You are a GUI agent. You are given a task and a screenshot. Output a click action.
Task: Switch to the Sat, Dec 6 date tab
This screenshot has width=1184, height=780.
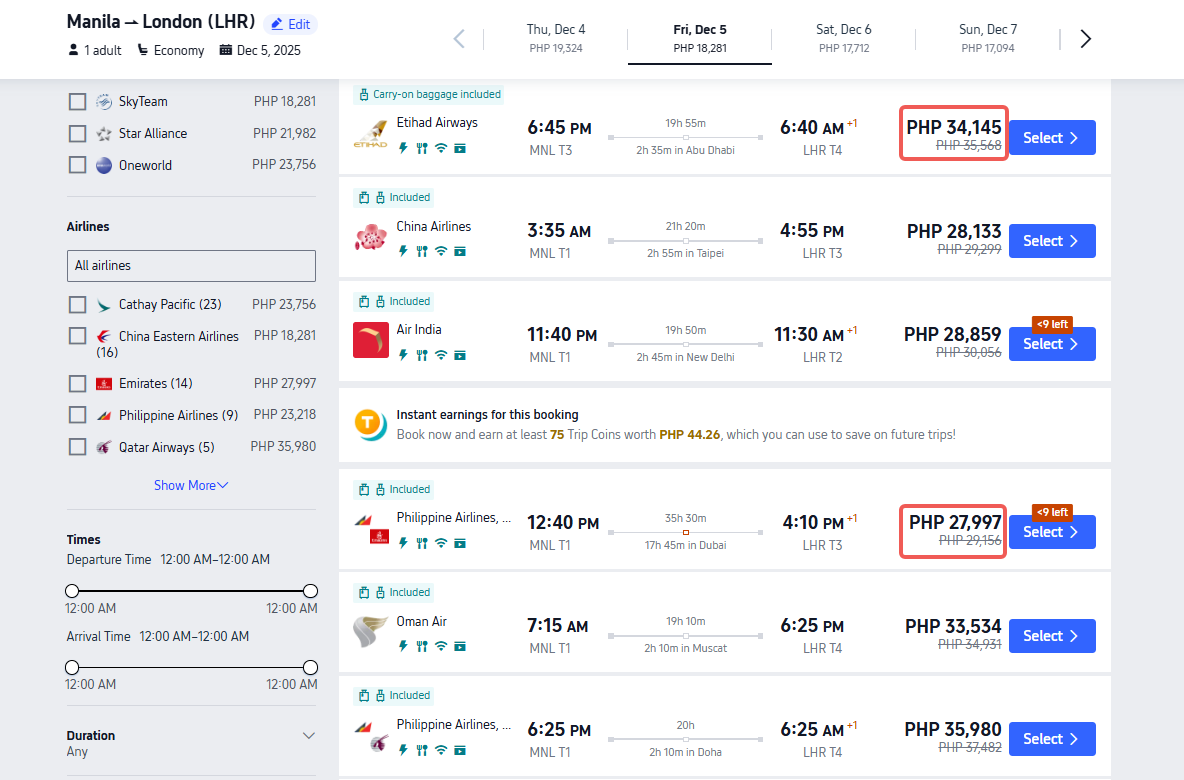click(x=842, y=38)
